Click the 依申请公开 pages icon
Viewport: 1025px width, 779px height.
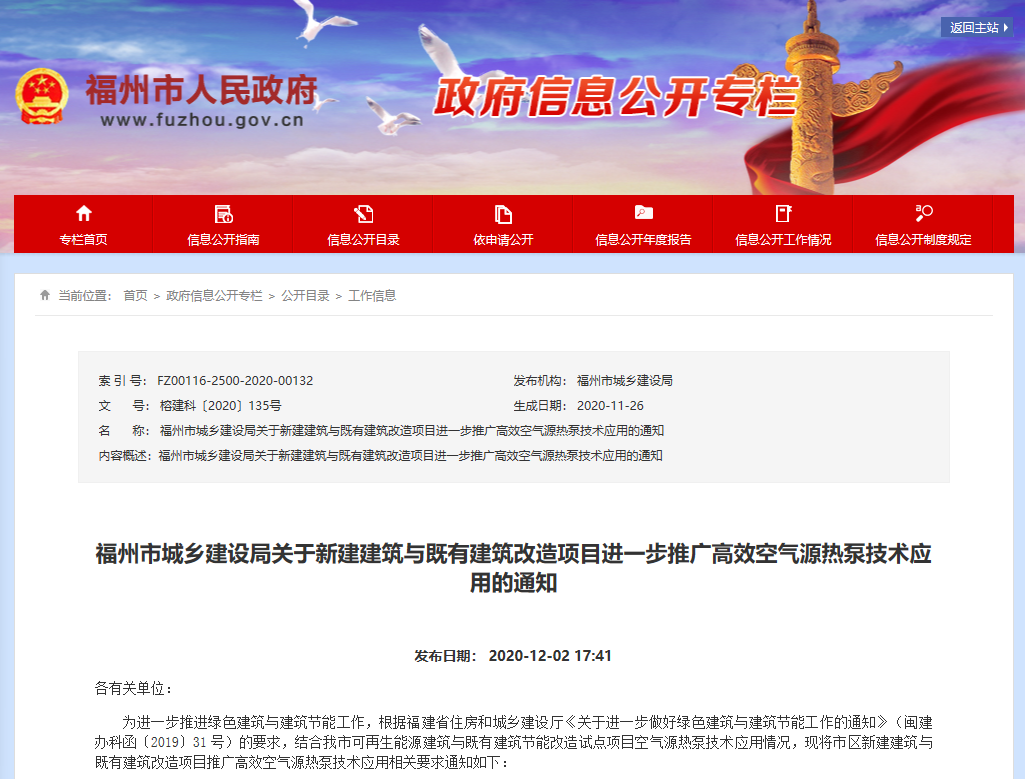tap(503, 213)
